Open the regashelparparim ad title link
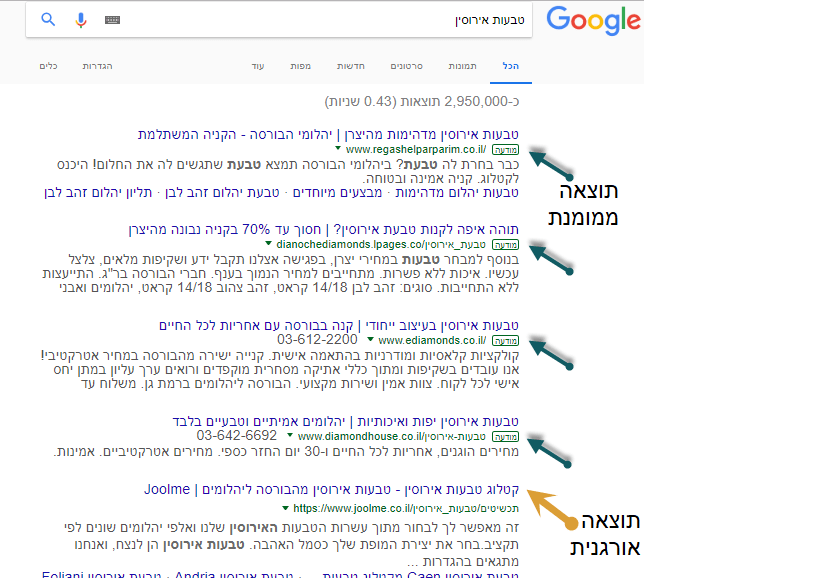Viewport: 819px width, 578px height. click(x=328, y=134)
